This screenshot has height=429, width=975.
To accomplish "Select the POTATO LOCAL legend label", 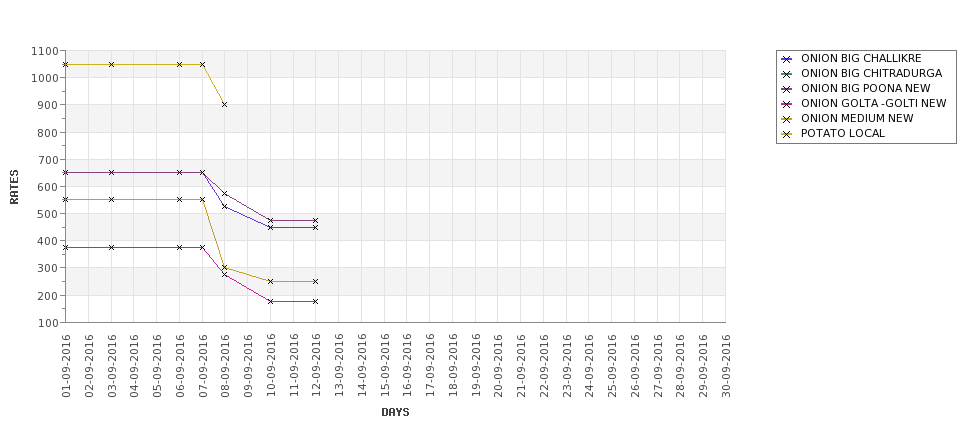I will [x=843, y=134].
